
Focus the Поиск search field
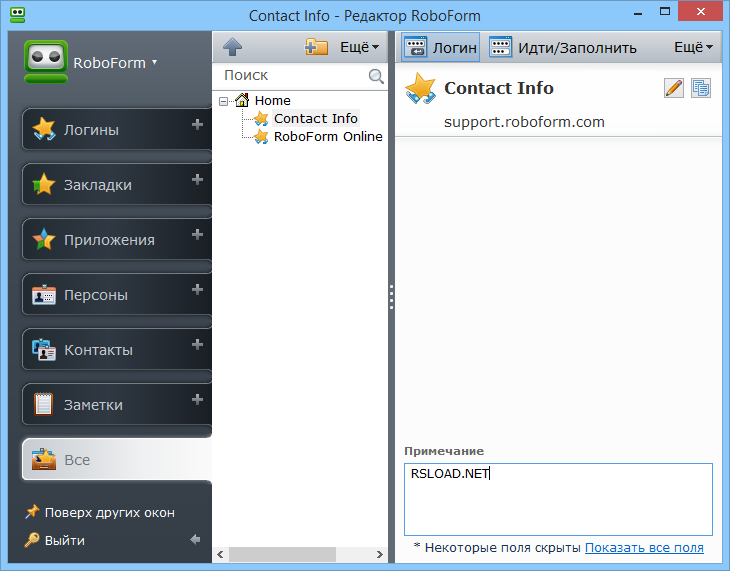click(x=293, y=75)
